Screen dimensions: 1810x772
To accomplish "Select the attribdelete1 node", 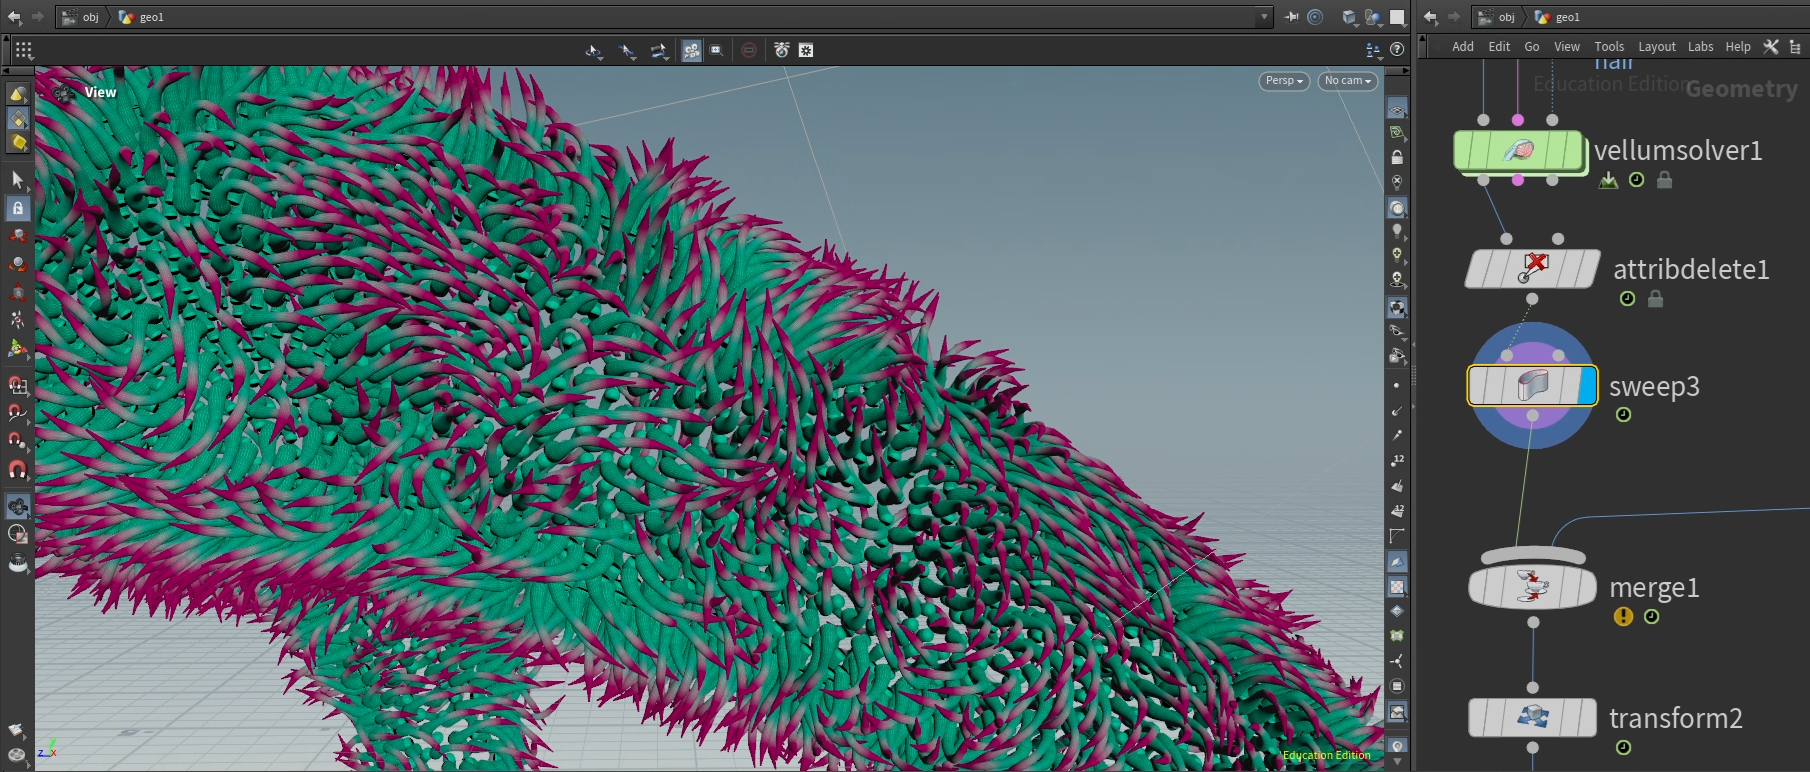I will pos(1531,269).
